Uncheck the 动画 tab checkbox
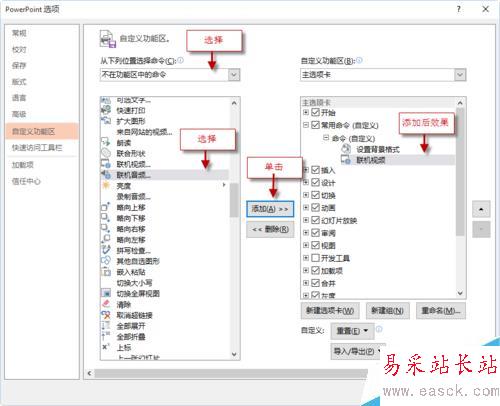The width and height of the screenshot is (500, 406). click(315, 207)
